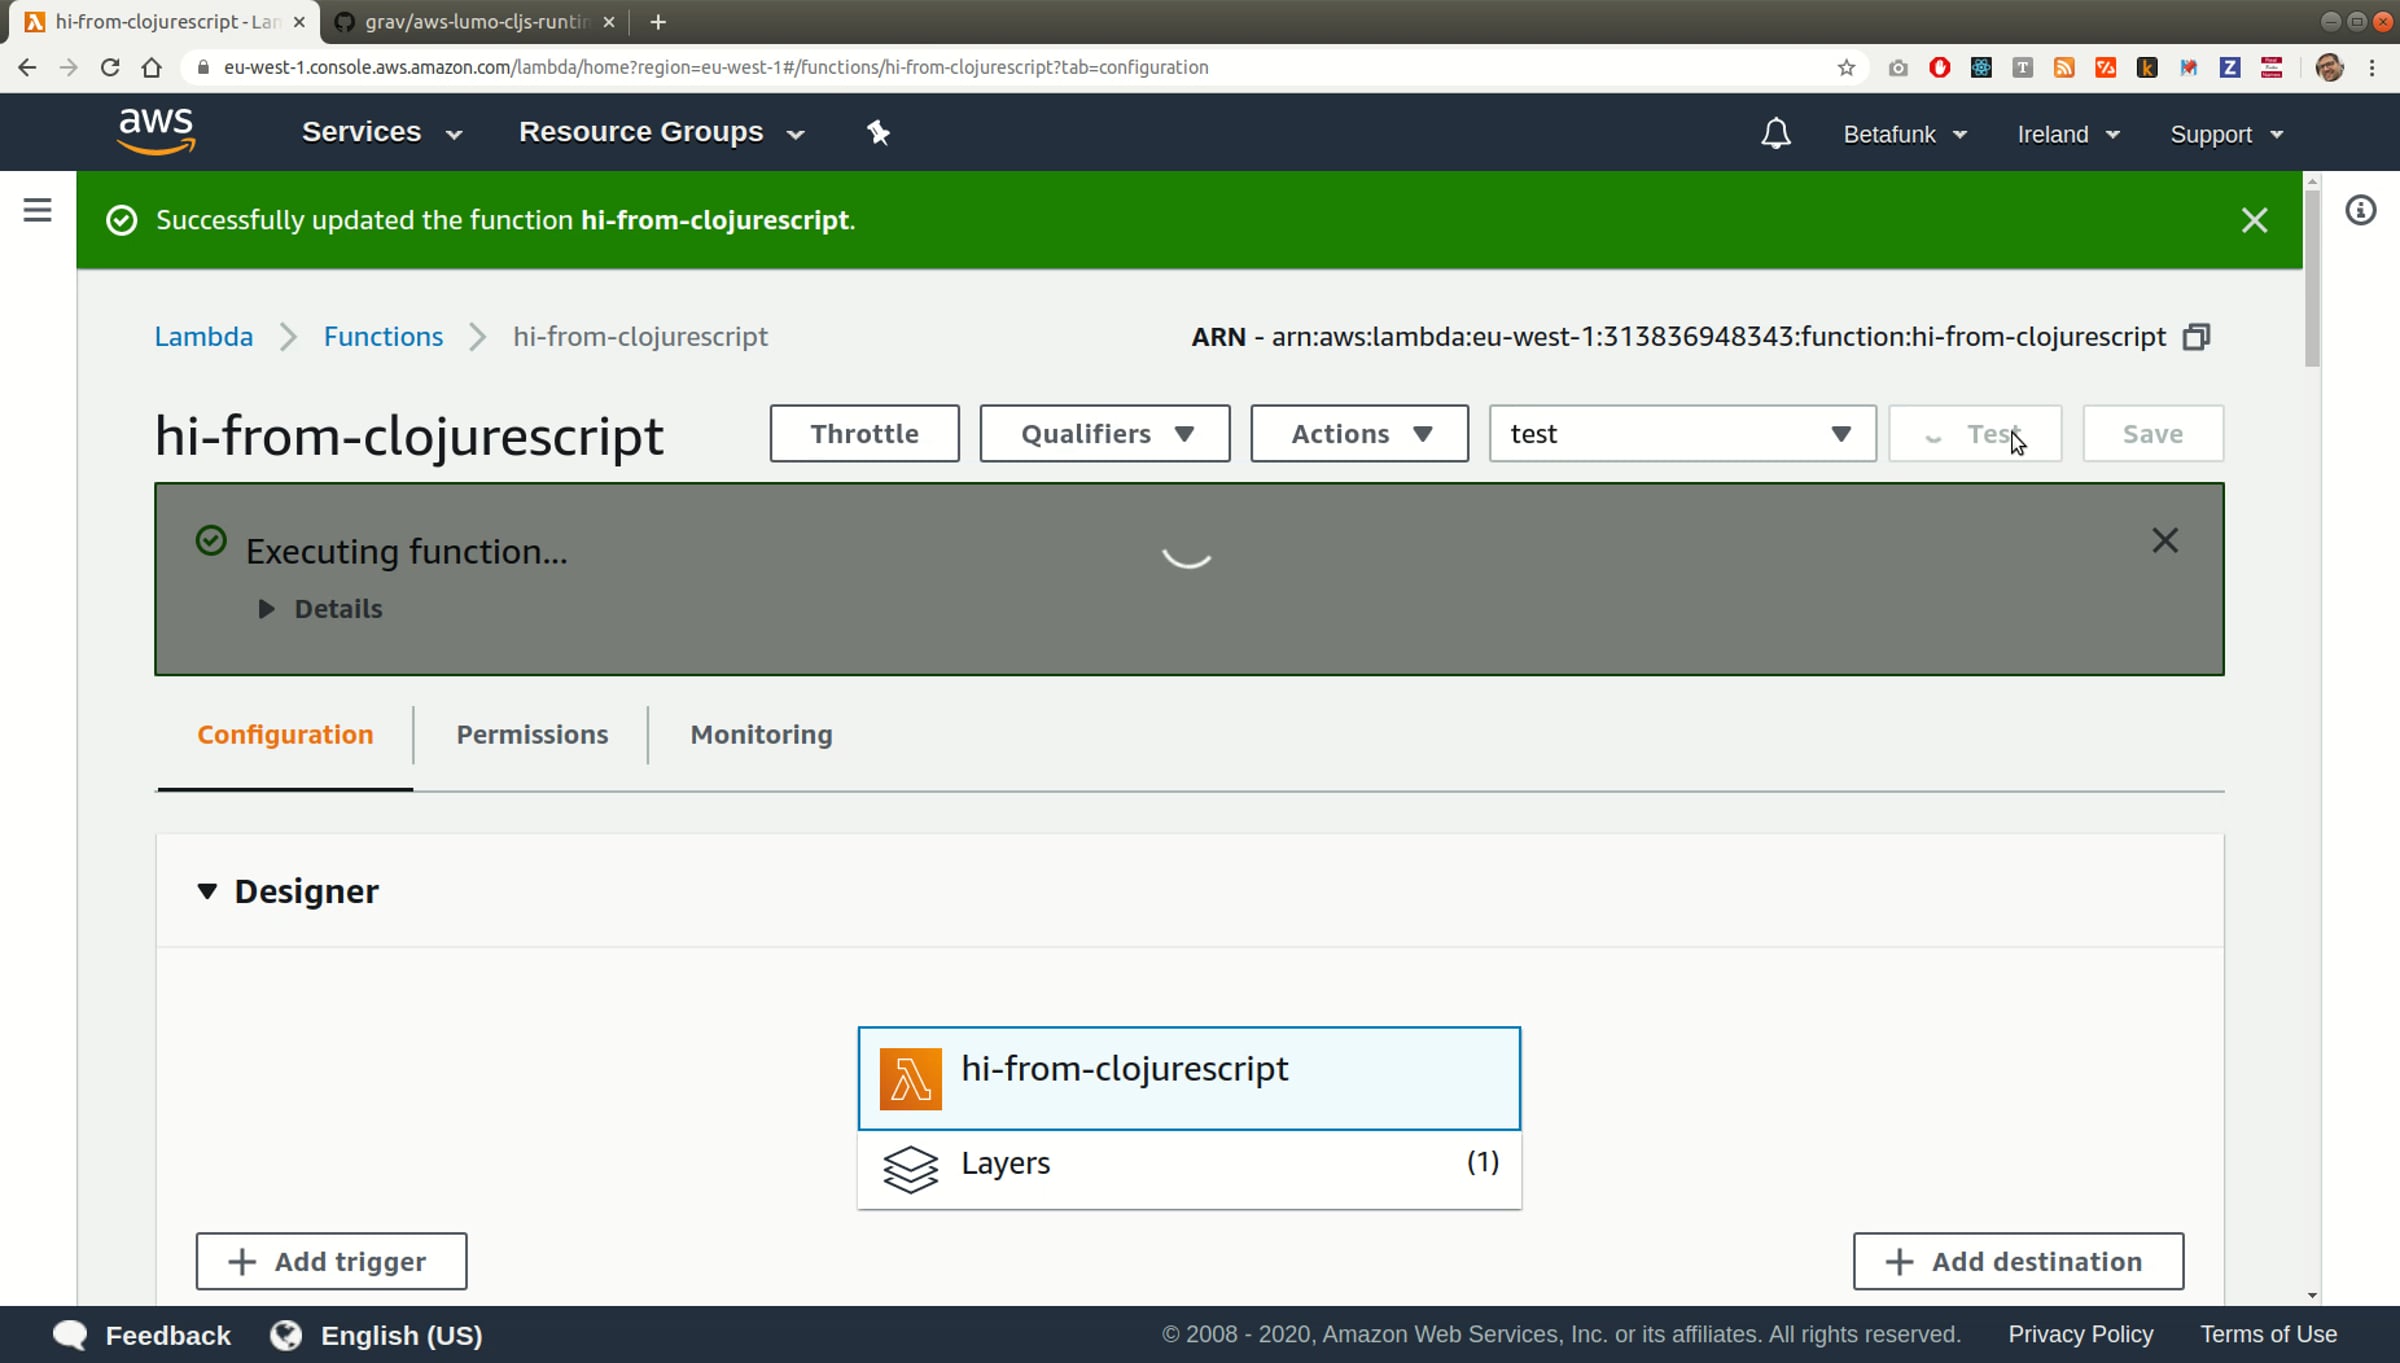The image size is (2400, 1363).
Task: Go to the Lambda breadcrumb link
Action: click(204, 336)
